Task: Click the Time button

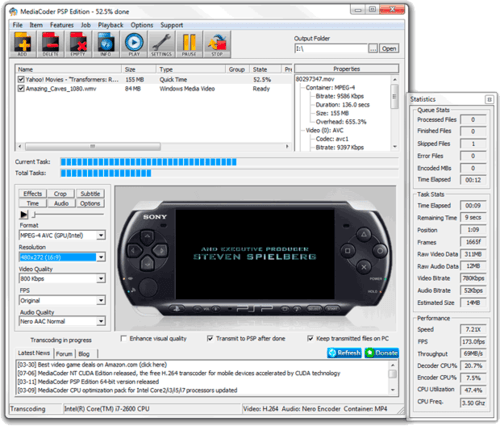Action: coord(33,203)
